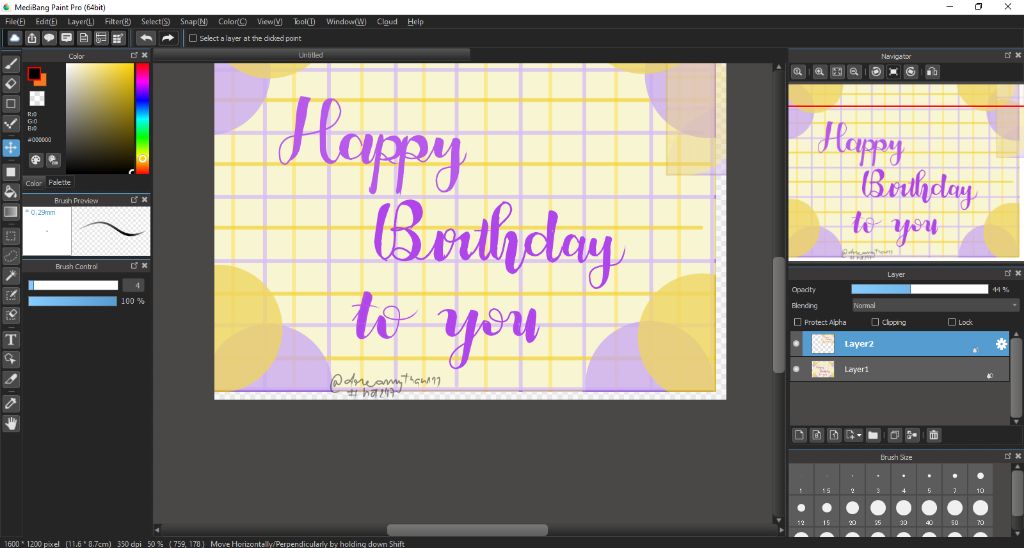
Task: Switch to the Palette tab
Action: tap(59, 182)
